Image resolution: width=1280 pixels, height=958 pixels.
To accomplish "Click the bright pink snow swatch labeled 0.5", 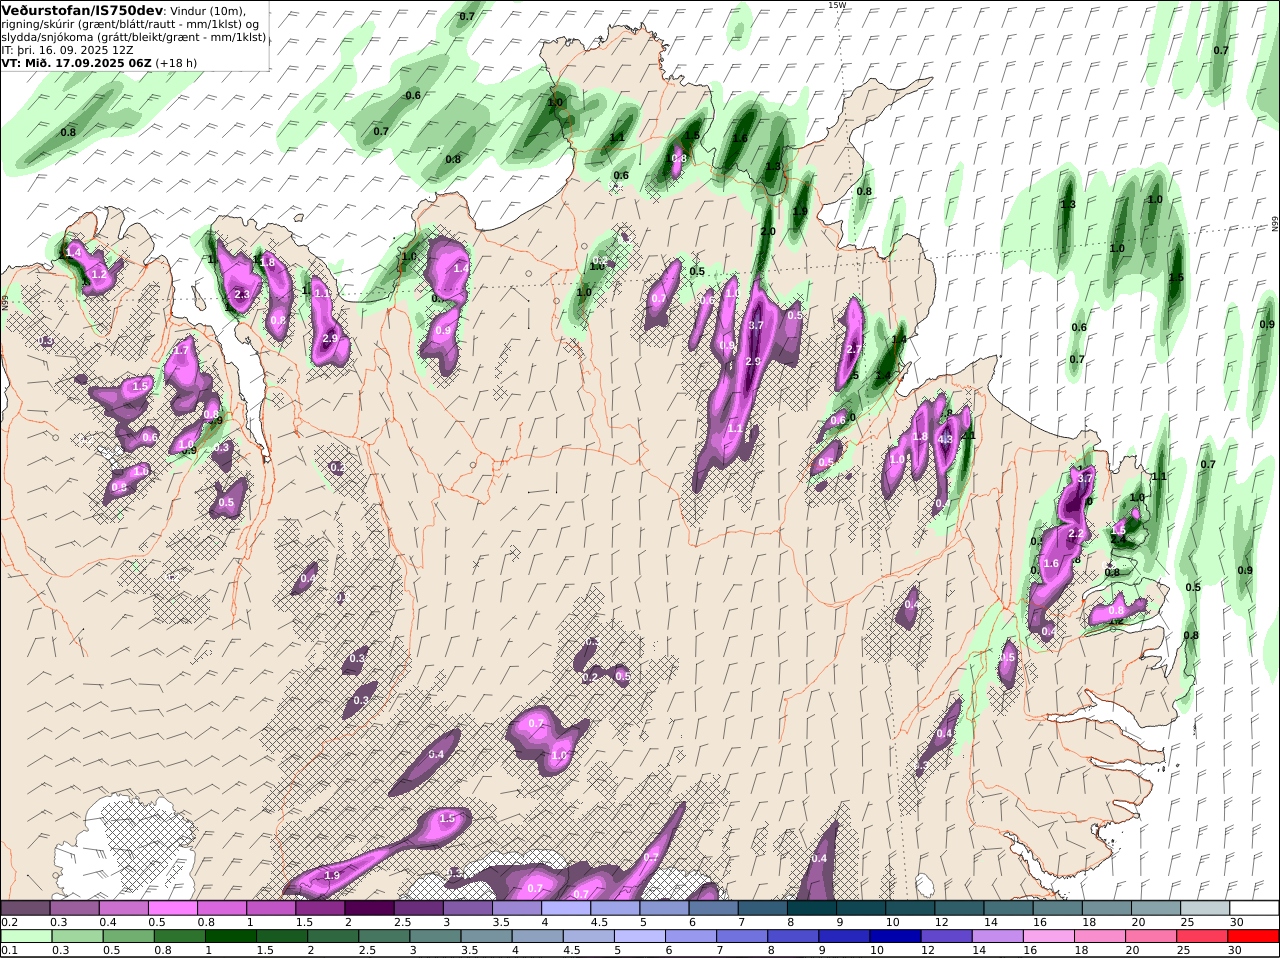I will click(172, 908).
